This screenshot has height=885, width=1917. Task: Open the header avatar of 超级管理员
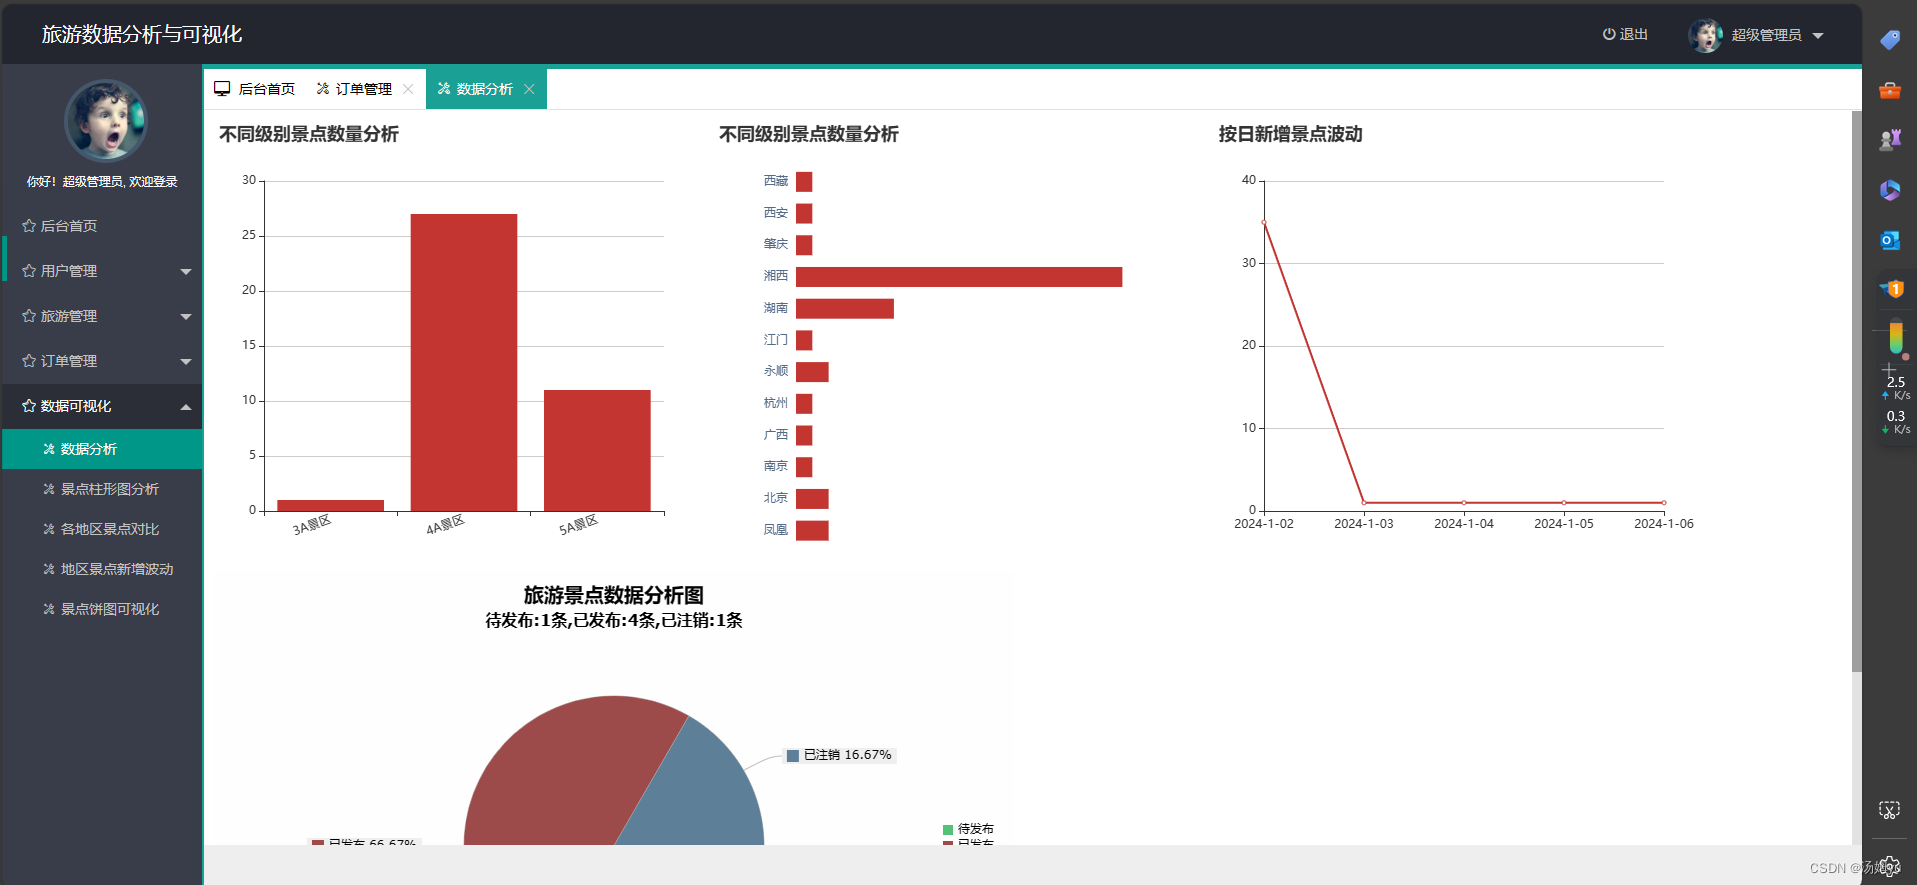[1705, 35]
